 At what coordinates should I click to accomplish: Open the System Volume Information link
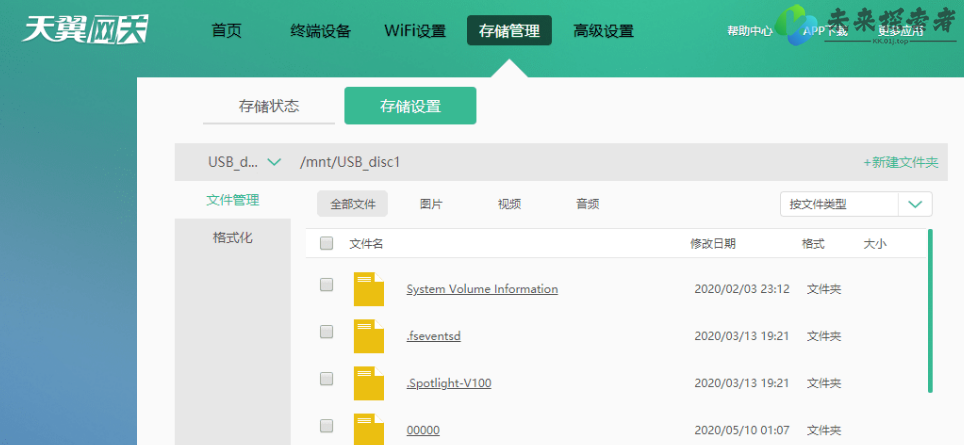click(482, 289)
